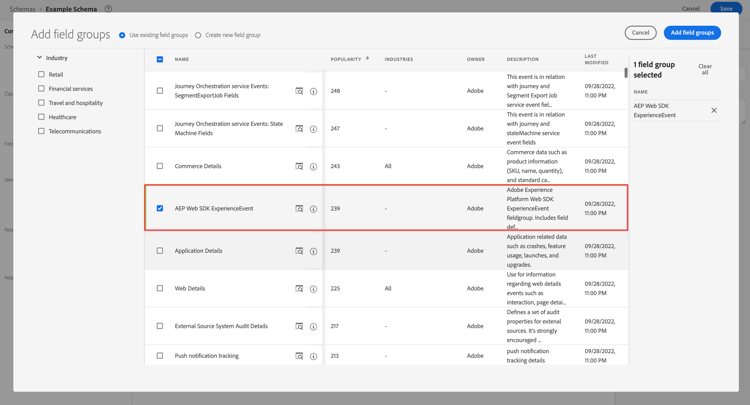Viewport: 750px width, 405px height.
Task: Check the Retail industry filter
Action: [41, 74]
